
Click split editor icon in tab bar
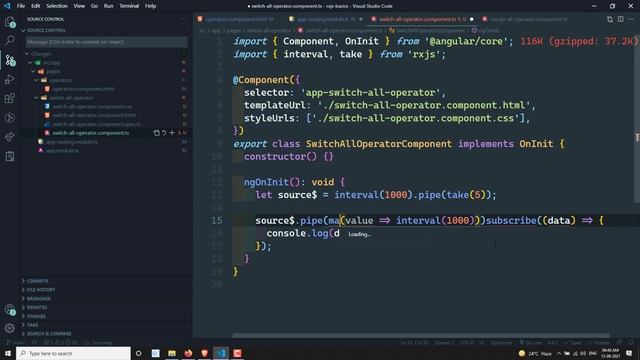pos(620,19)
